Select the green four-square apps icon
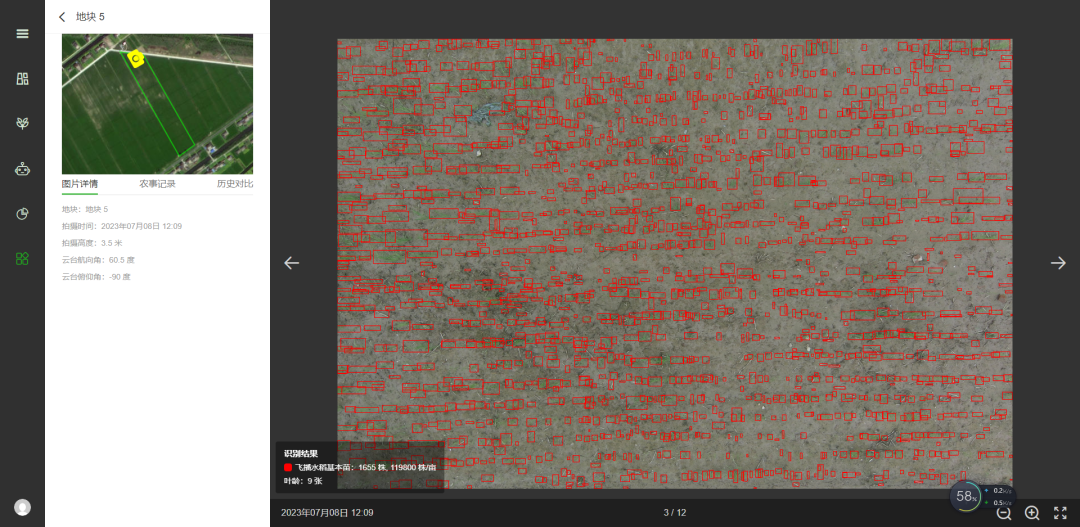 point(22,259)
